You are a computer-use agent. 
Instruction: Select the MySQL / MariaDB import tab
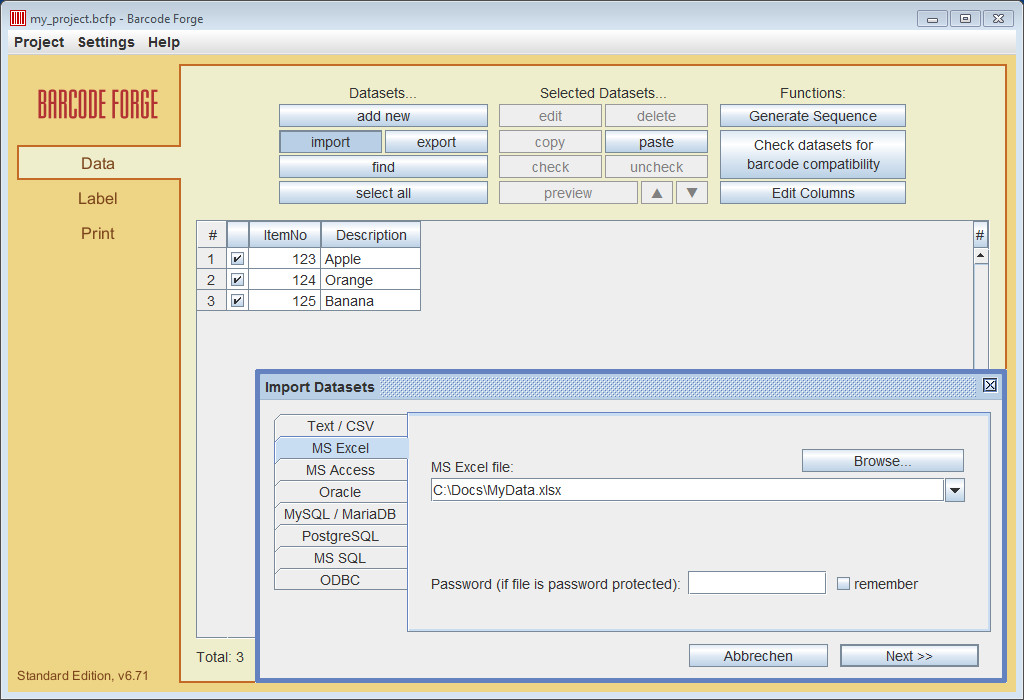point(340,514)
